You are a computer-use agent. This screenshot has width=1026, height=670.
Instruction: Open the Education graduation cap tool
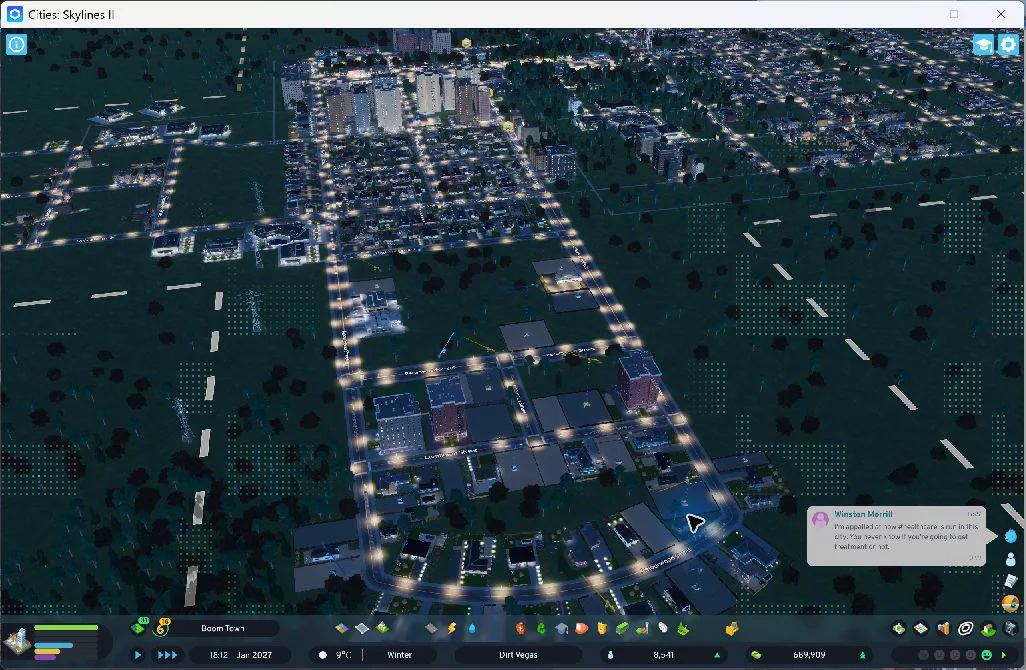(x=561, y=629)
